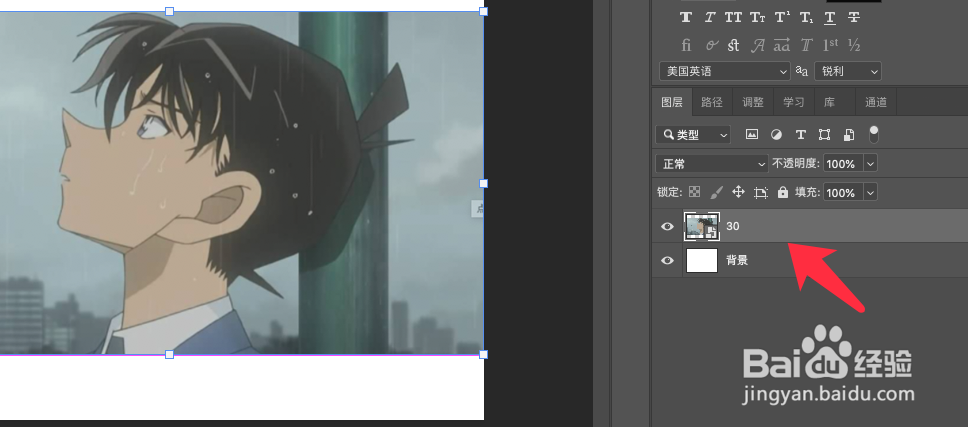Switch to the 通道 tab

(x=875, y=102)
